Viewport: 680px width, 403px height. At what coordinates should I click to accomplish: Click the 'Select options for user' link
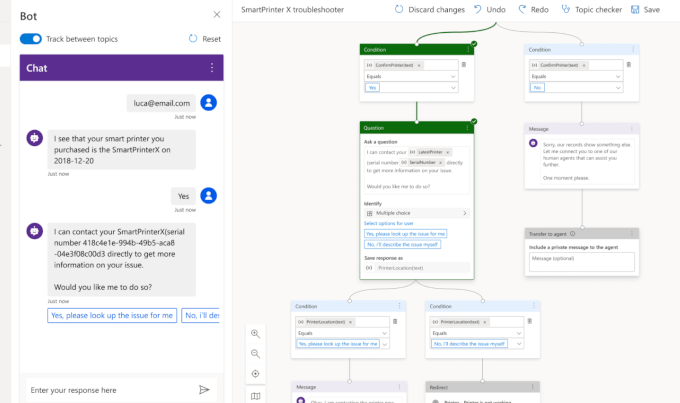tap(389, 223)
